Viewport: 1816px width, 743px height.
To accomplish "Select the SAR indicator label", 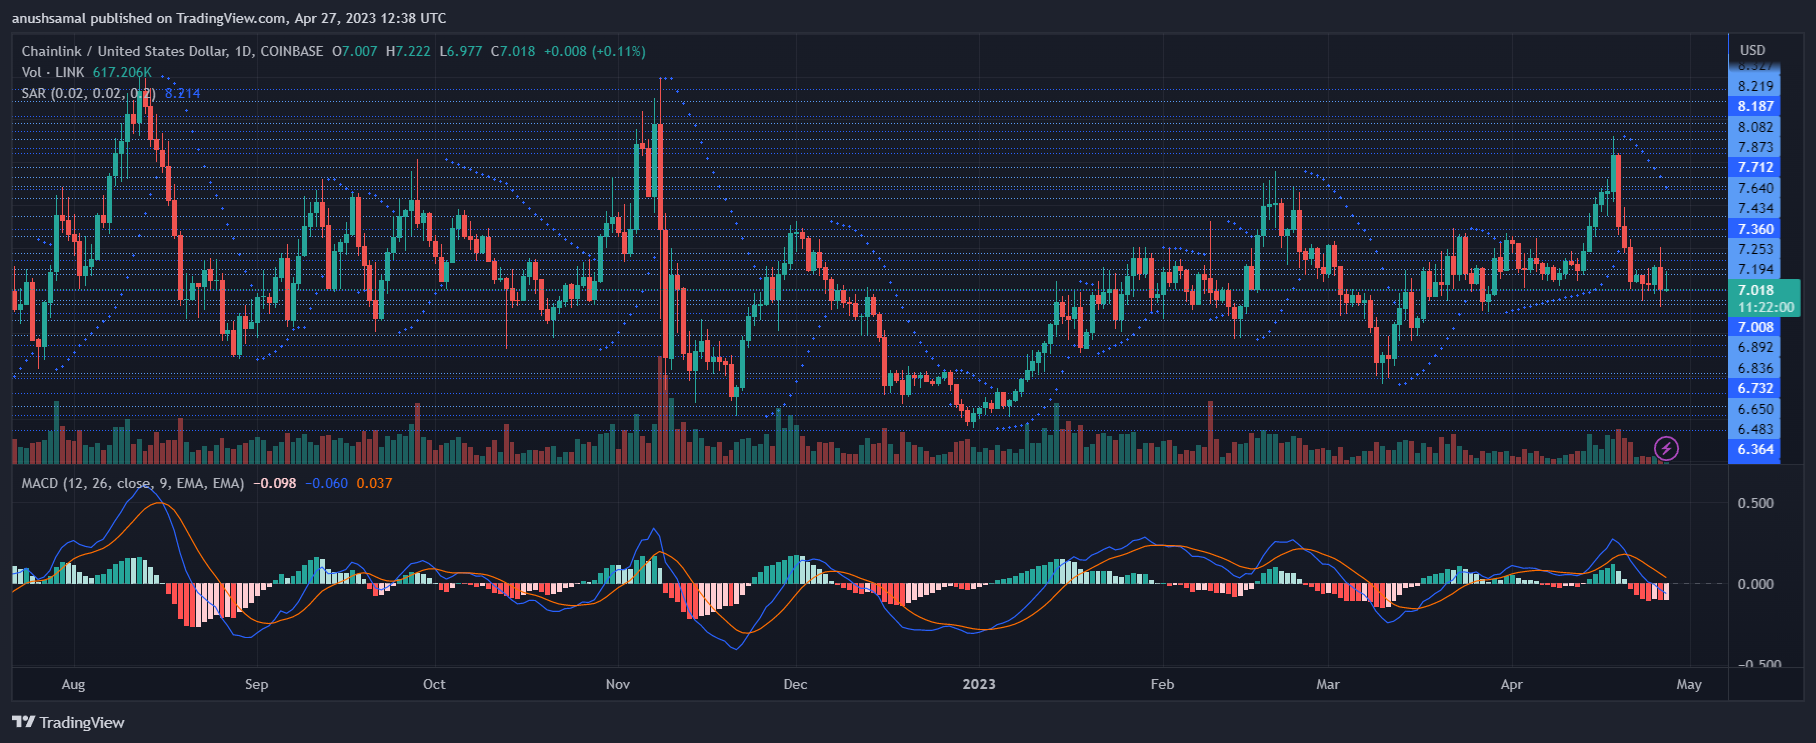I will [89, 93].
